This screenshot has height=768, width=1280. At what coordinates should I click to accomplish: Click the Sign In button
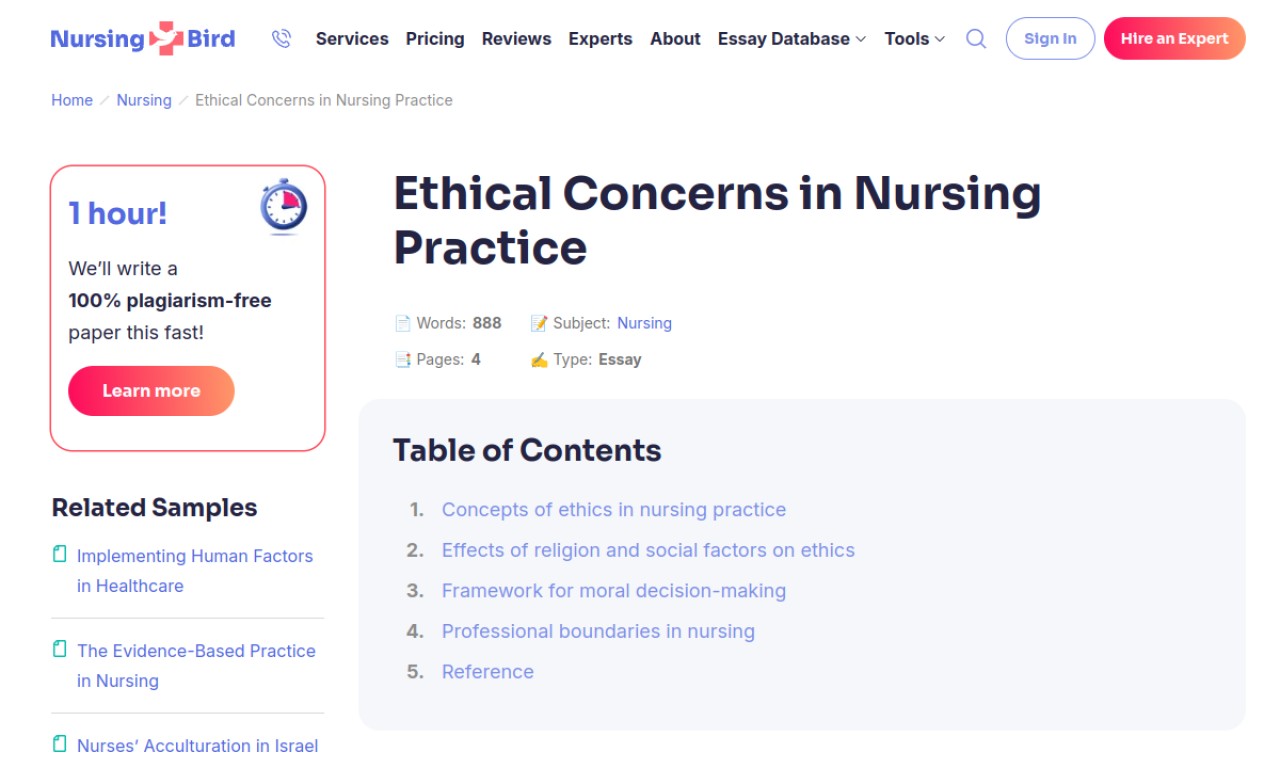tap(1050, 39)
